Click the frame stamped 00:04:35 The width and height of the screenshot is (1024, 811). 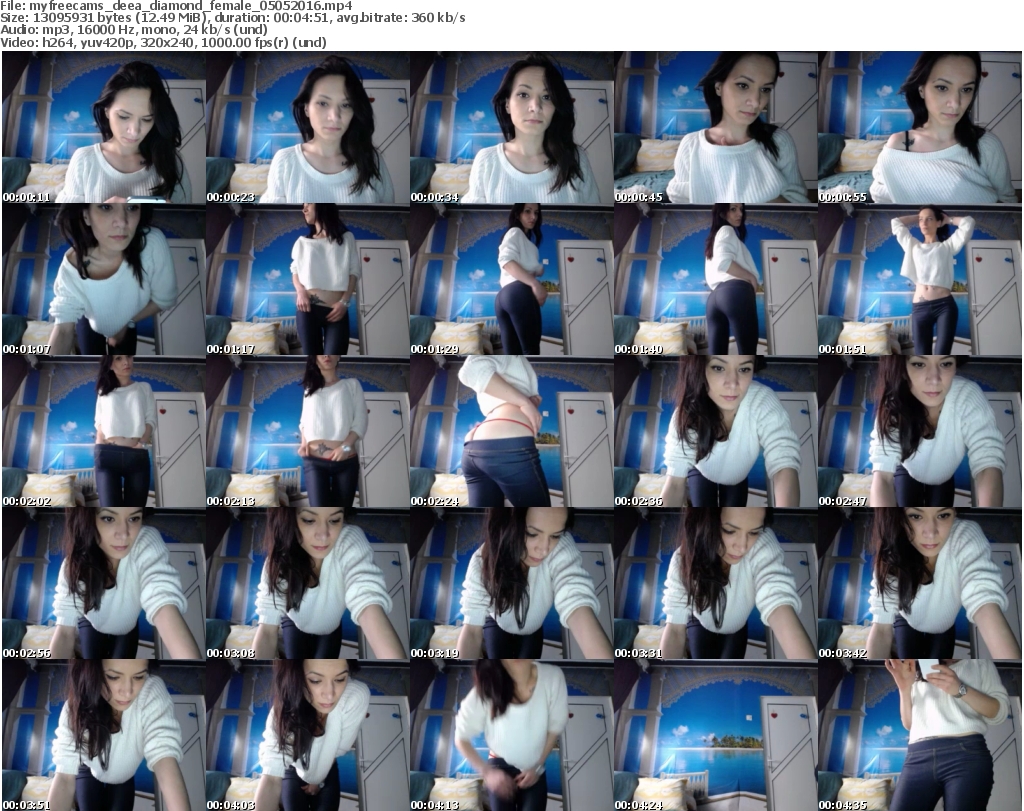point(920,735)
